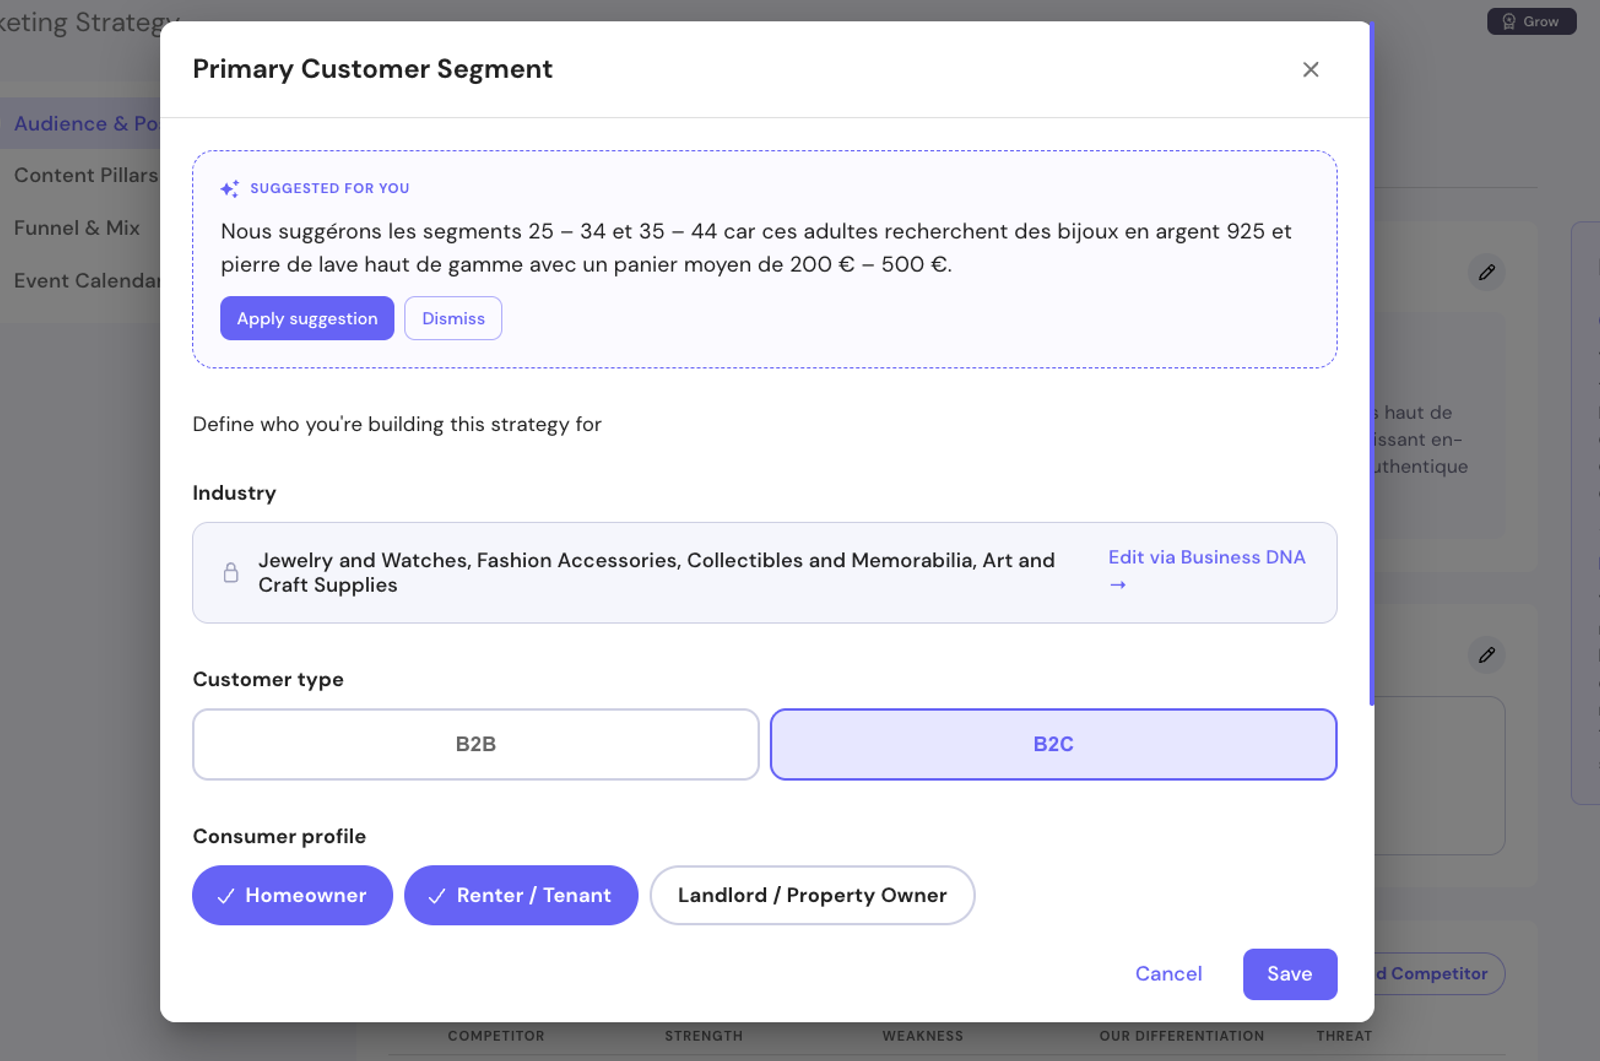
Task: Apply the suggested segments
Action: (x=307, y=318)
